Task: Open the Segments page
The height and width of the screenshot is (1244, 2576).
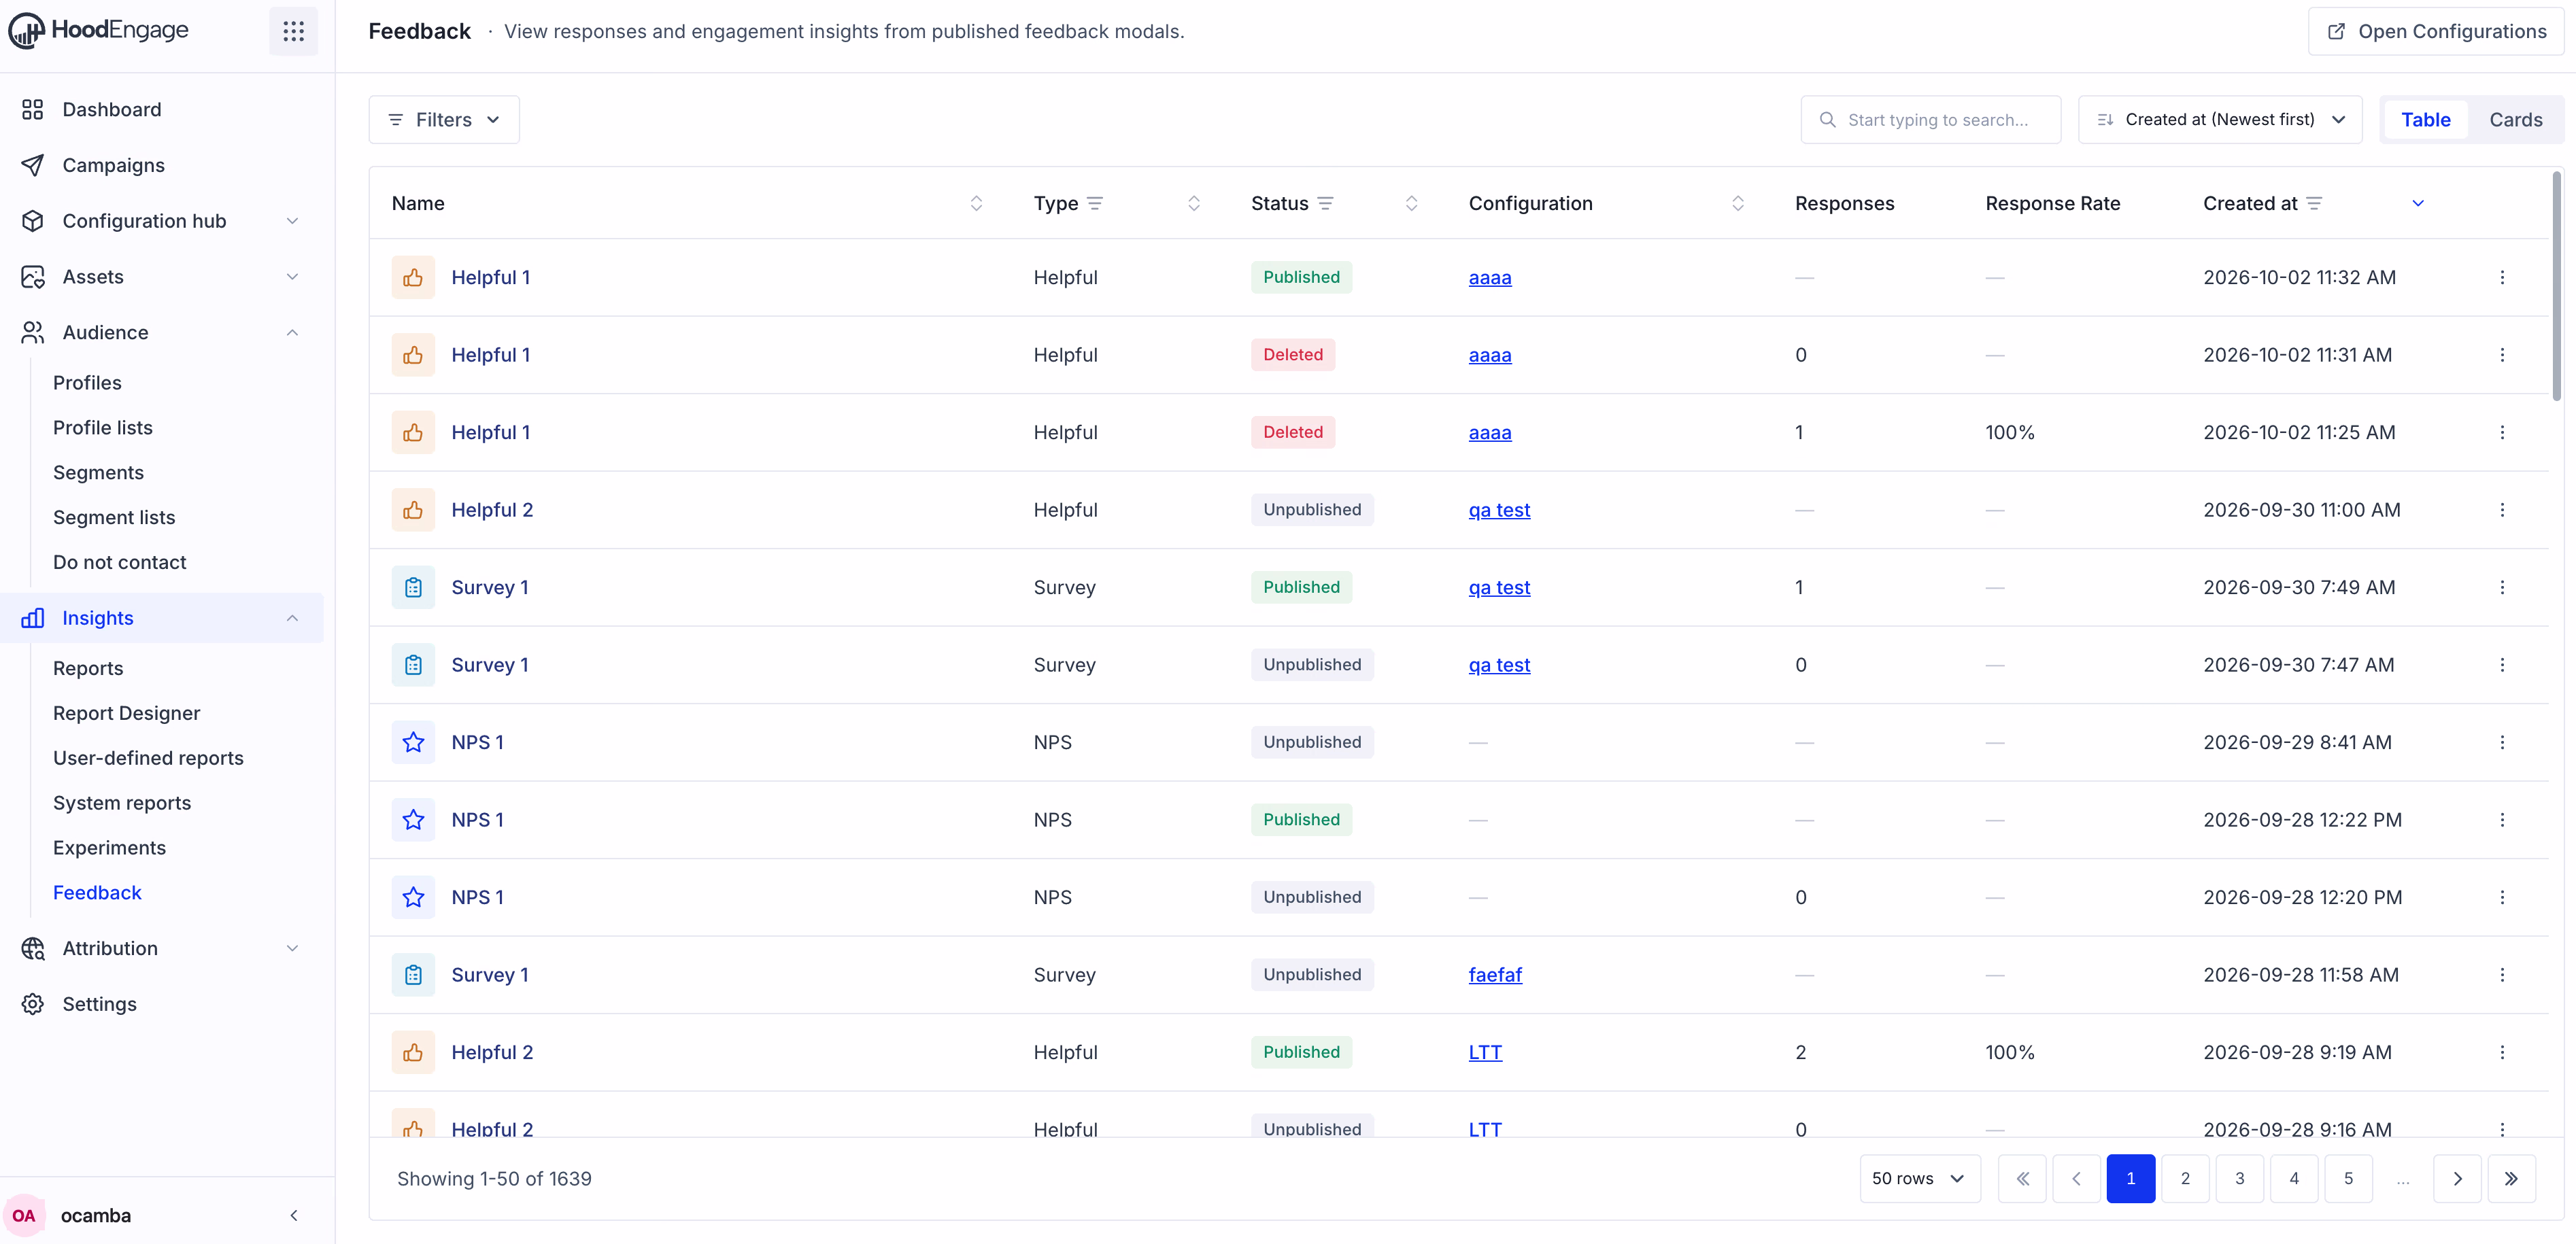Action: 98,472
